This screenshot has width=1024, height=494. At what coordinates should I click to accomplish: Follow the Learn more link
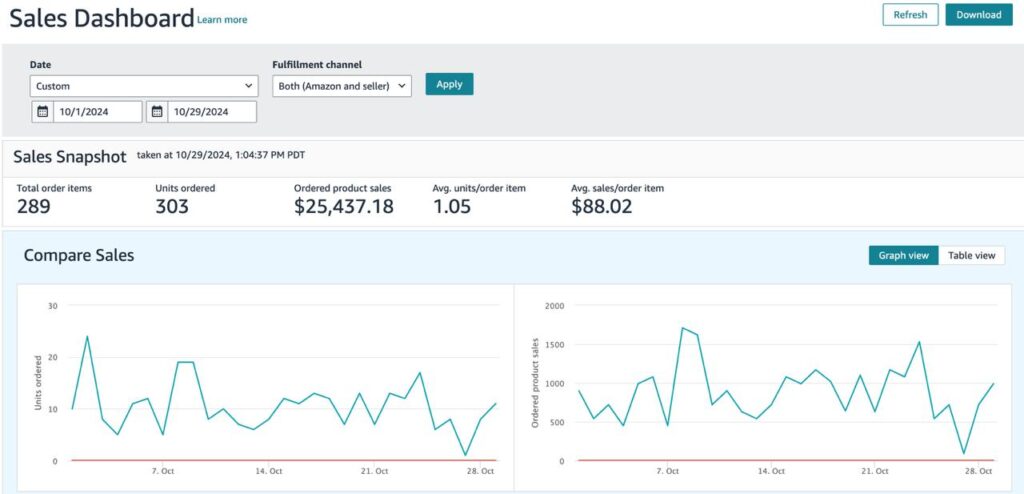pyautogui.click(x=222, y=20)
